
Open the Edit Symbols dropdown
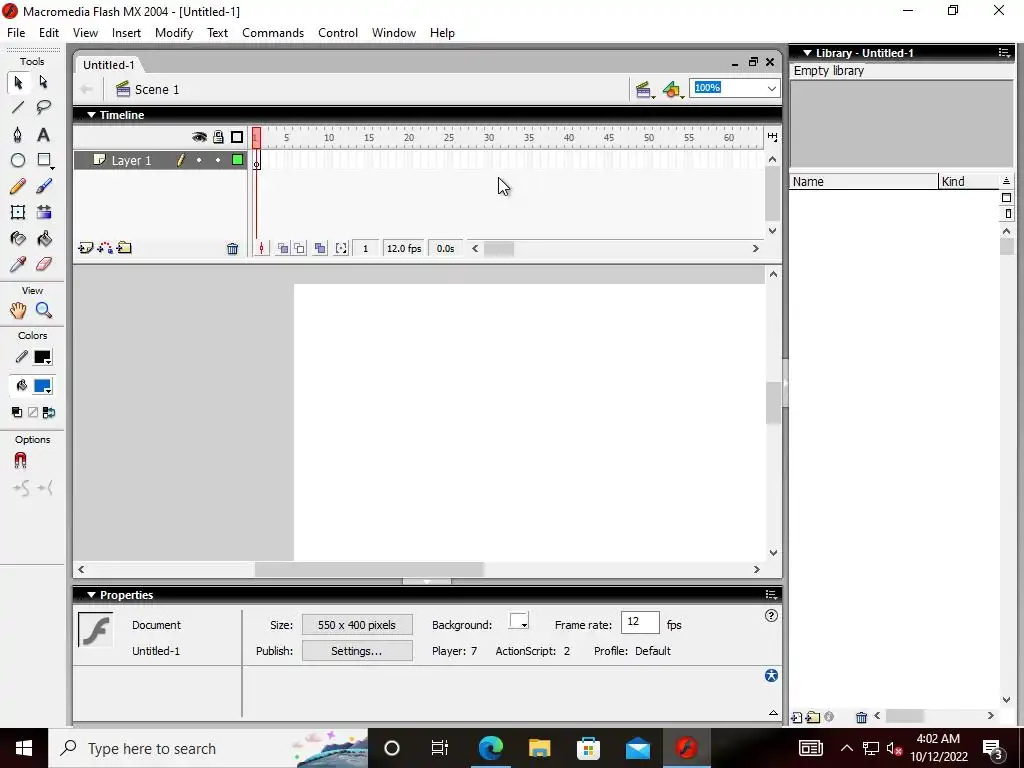(x=673, y=89)
